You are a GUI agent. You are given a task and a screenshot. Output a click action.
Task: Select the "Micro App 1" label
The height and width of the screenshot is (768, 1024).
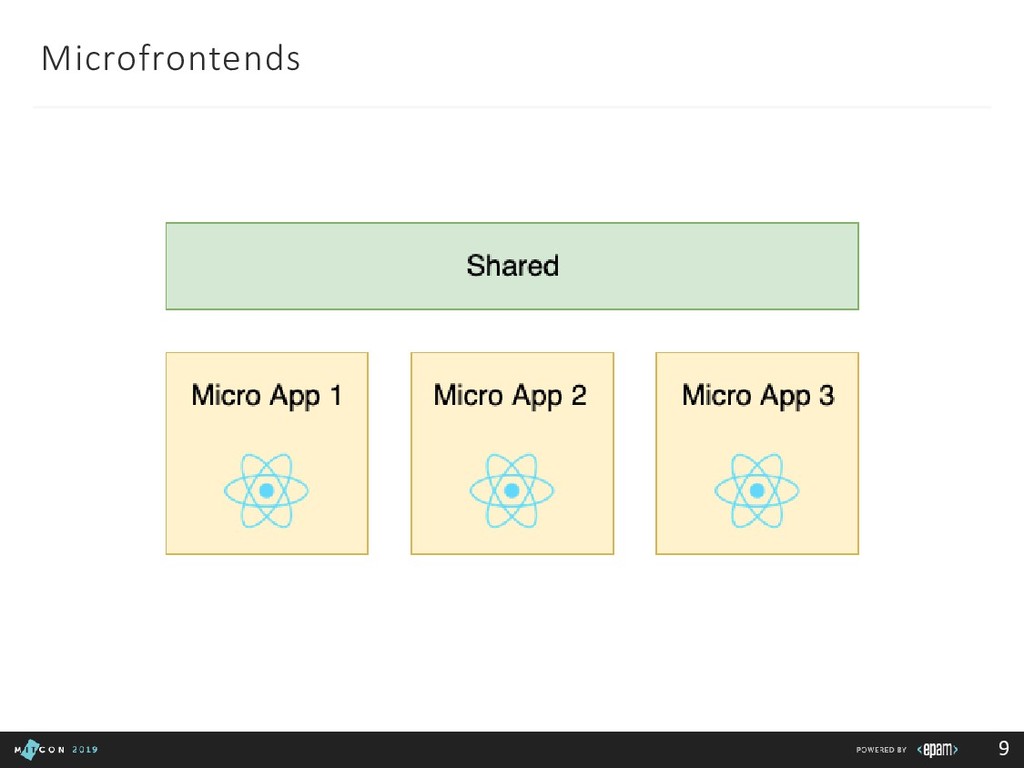coord(266,396)
